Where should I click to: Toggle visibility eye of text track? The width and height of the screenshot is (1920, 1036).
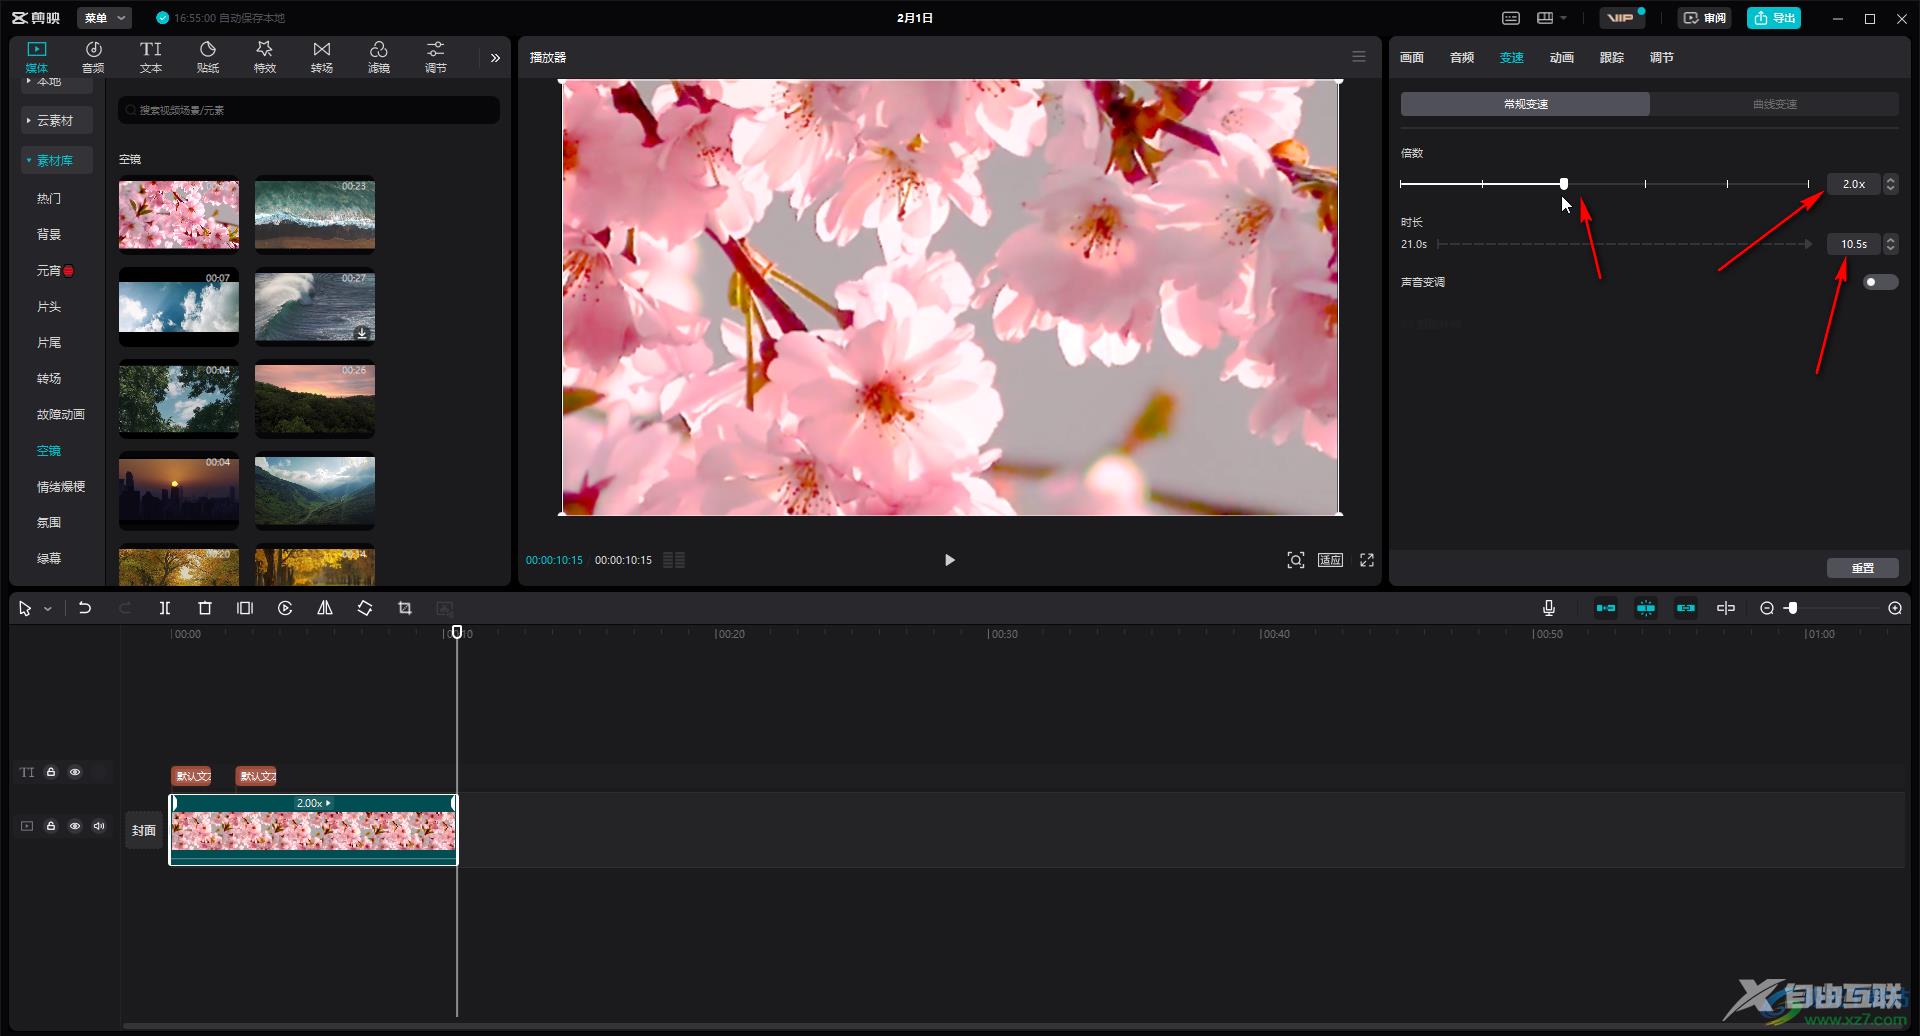pos(75,772)
